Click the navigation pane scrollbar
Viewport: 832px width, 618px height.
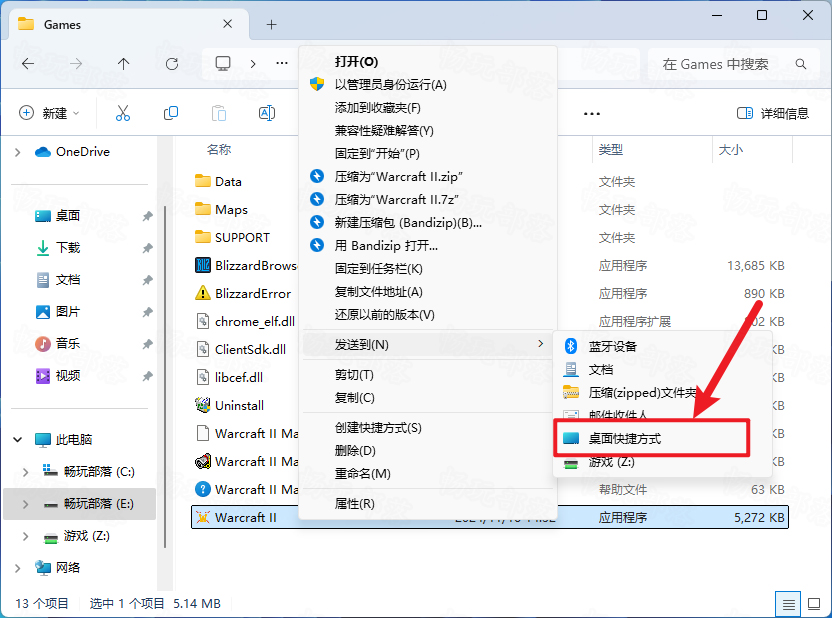[x=165, y=377]
